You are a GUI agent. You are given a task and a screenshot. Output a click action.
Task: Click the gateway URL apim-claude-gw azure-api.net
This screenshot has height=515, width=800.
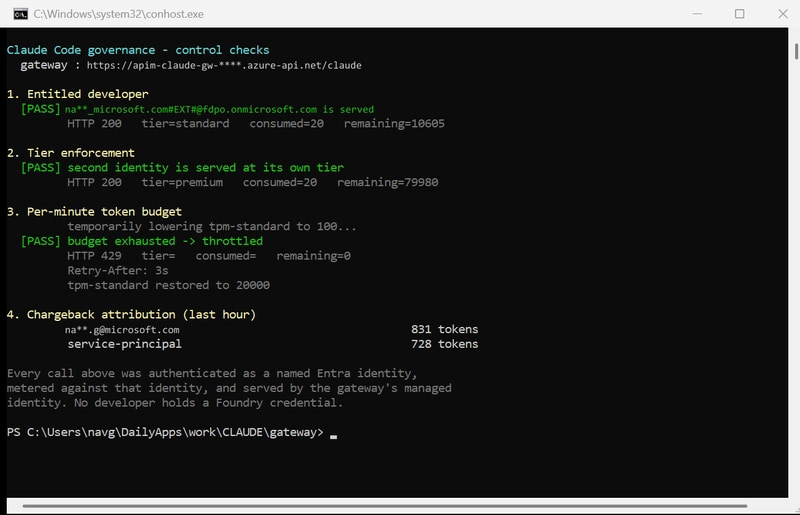[224, 65]
